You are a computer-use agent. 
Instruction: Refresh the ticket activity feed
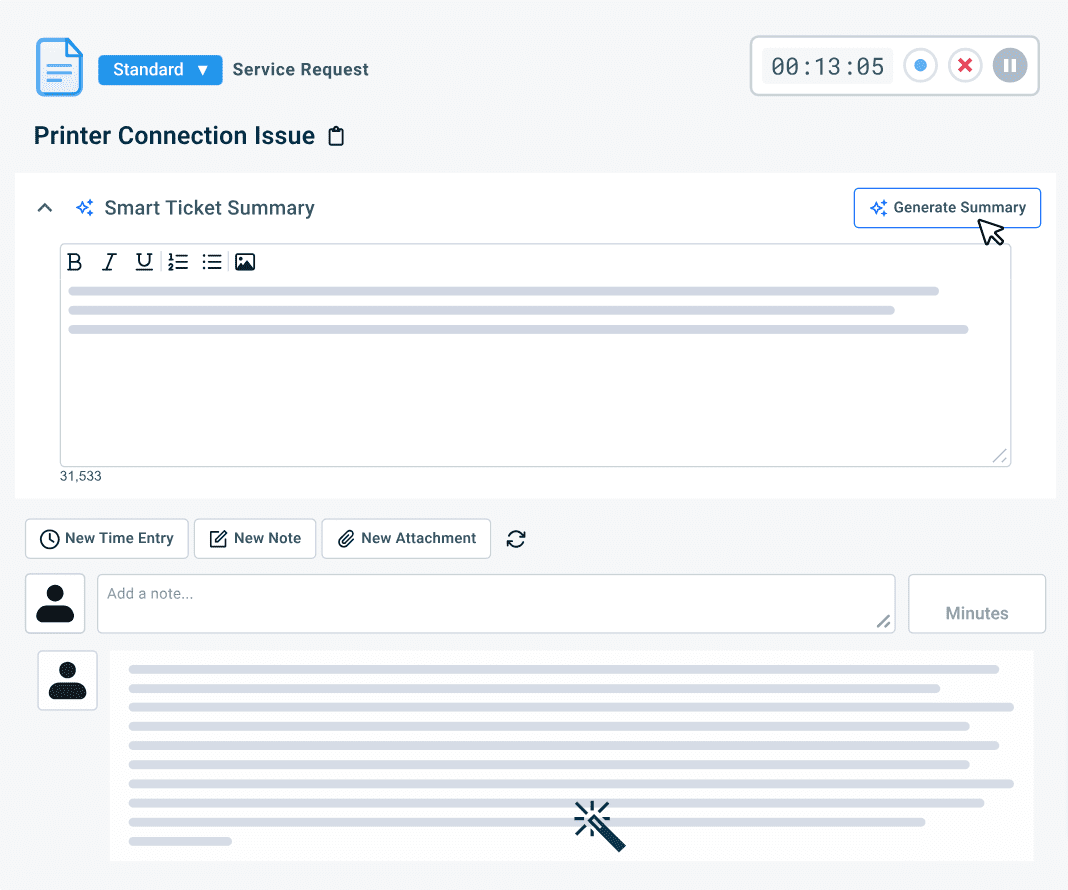[516, 539]
